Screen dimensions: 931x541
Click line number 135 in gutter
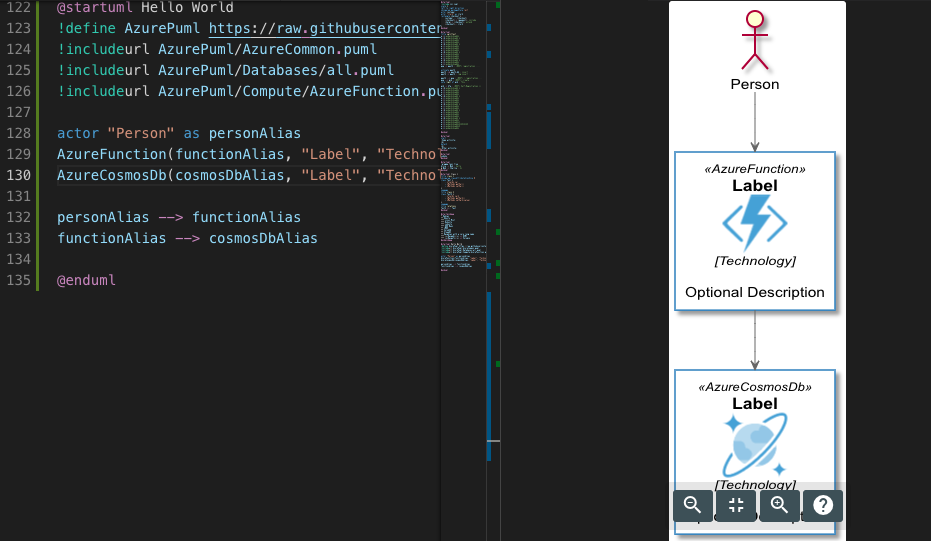click(x=18, y=280)
